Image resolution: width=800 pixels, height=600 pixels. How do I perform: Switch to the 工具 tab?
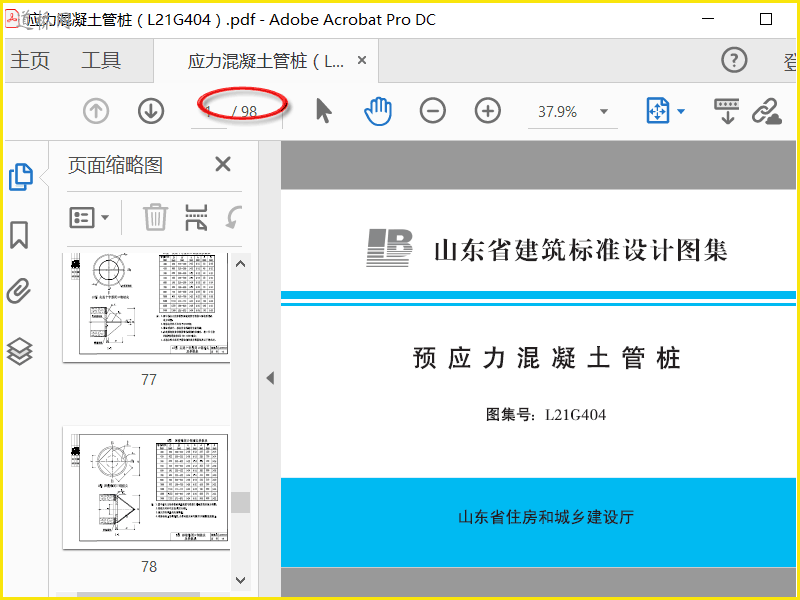click(x=101, y=61)
